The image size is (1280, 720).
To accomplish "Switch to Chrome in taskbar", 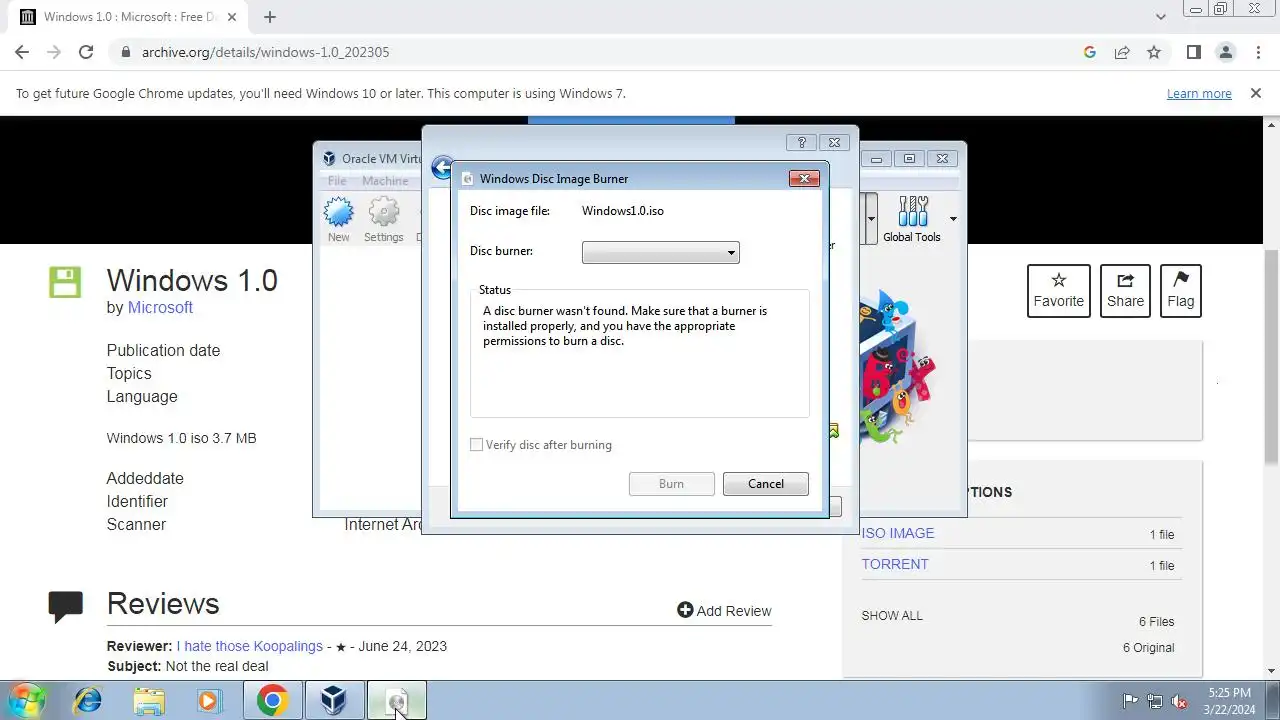I will (x=272, y=701).
